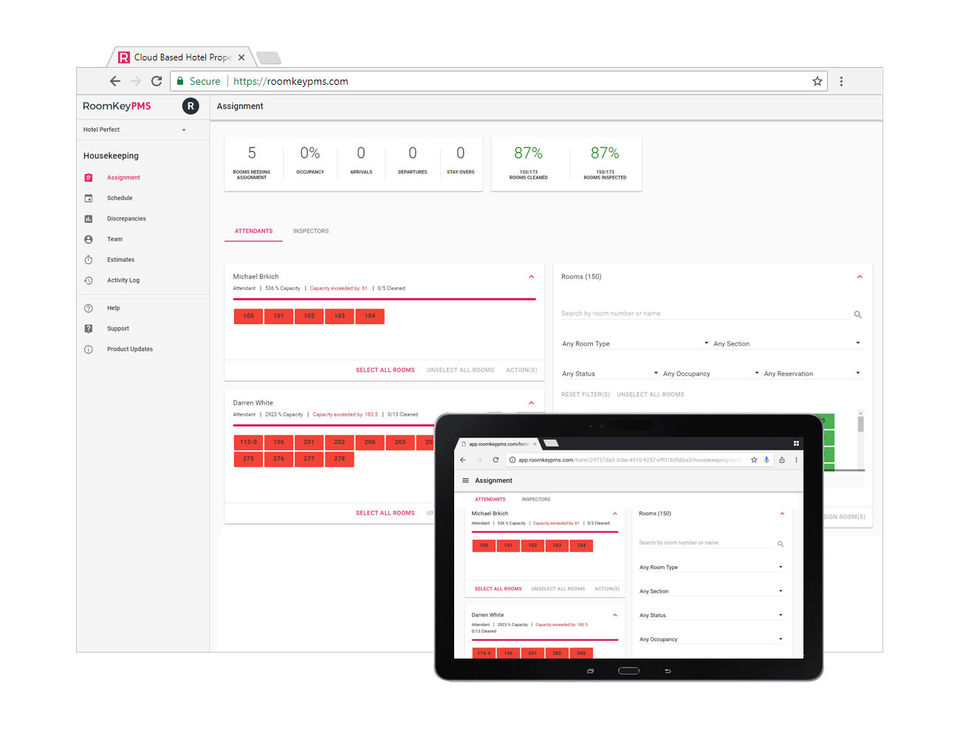Open the Any Room Type dropdown on tablet

pyautogui.click(x=711, y=567)
